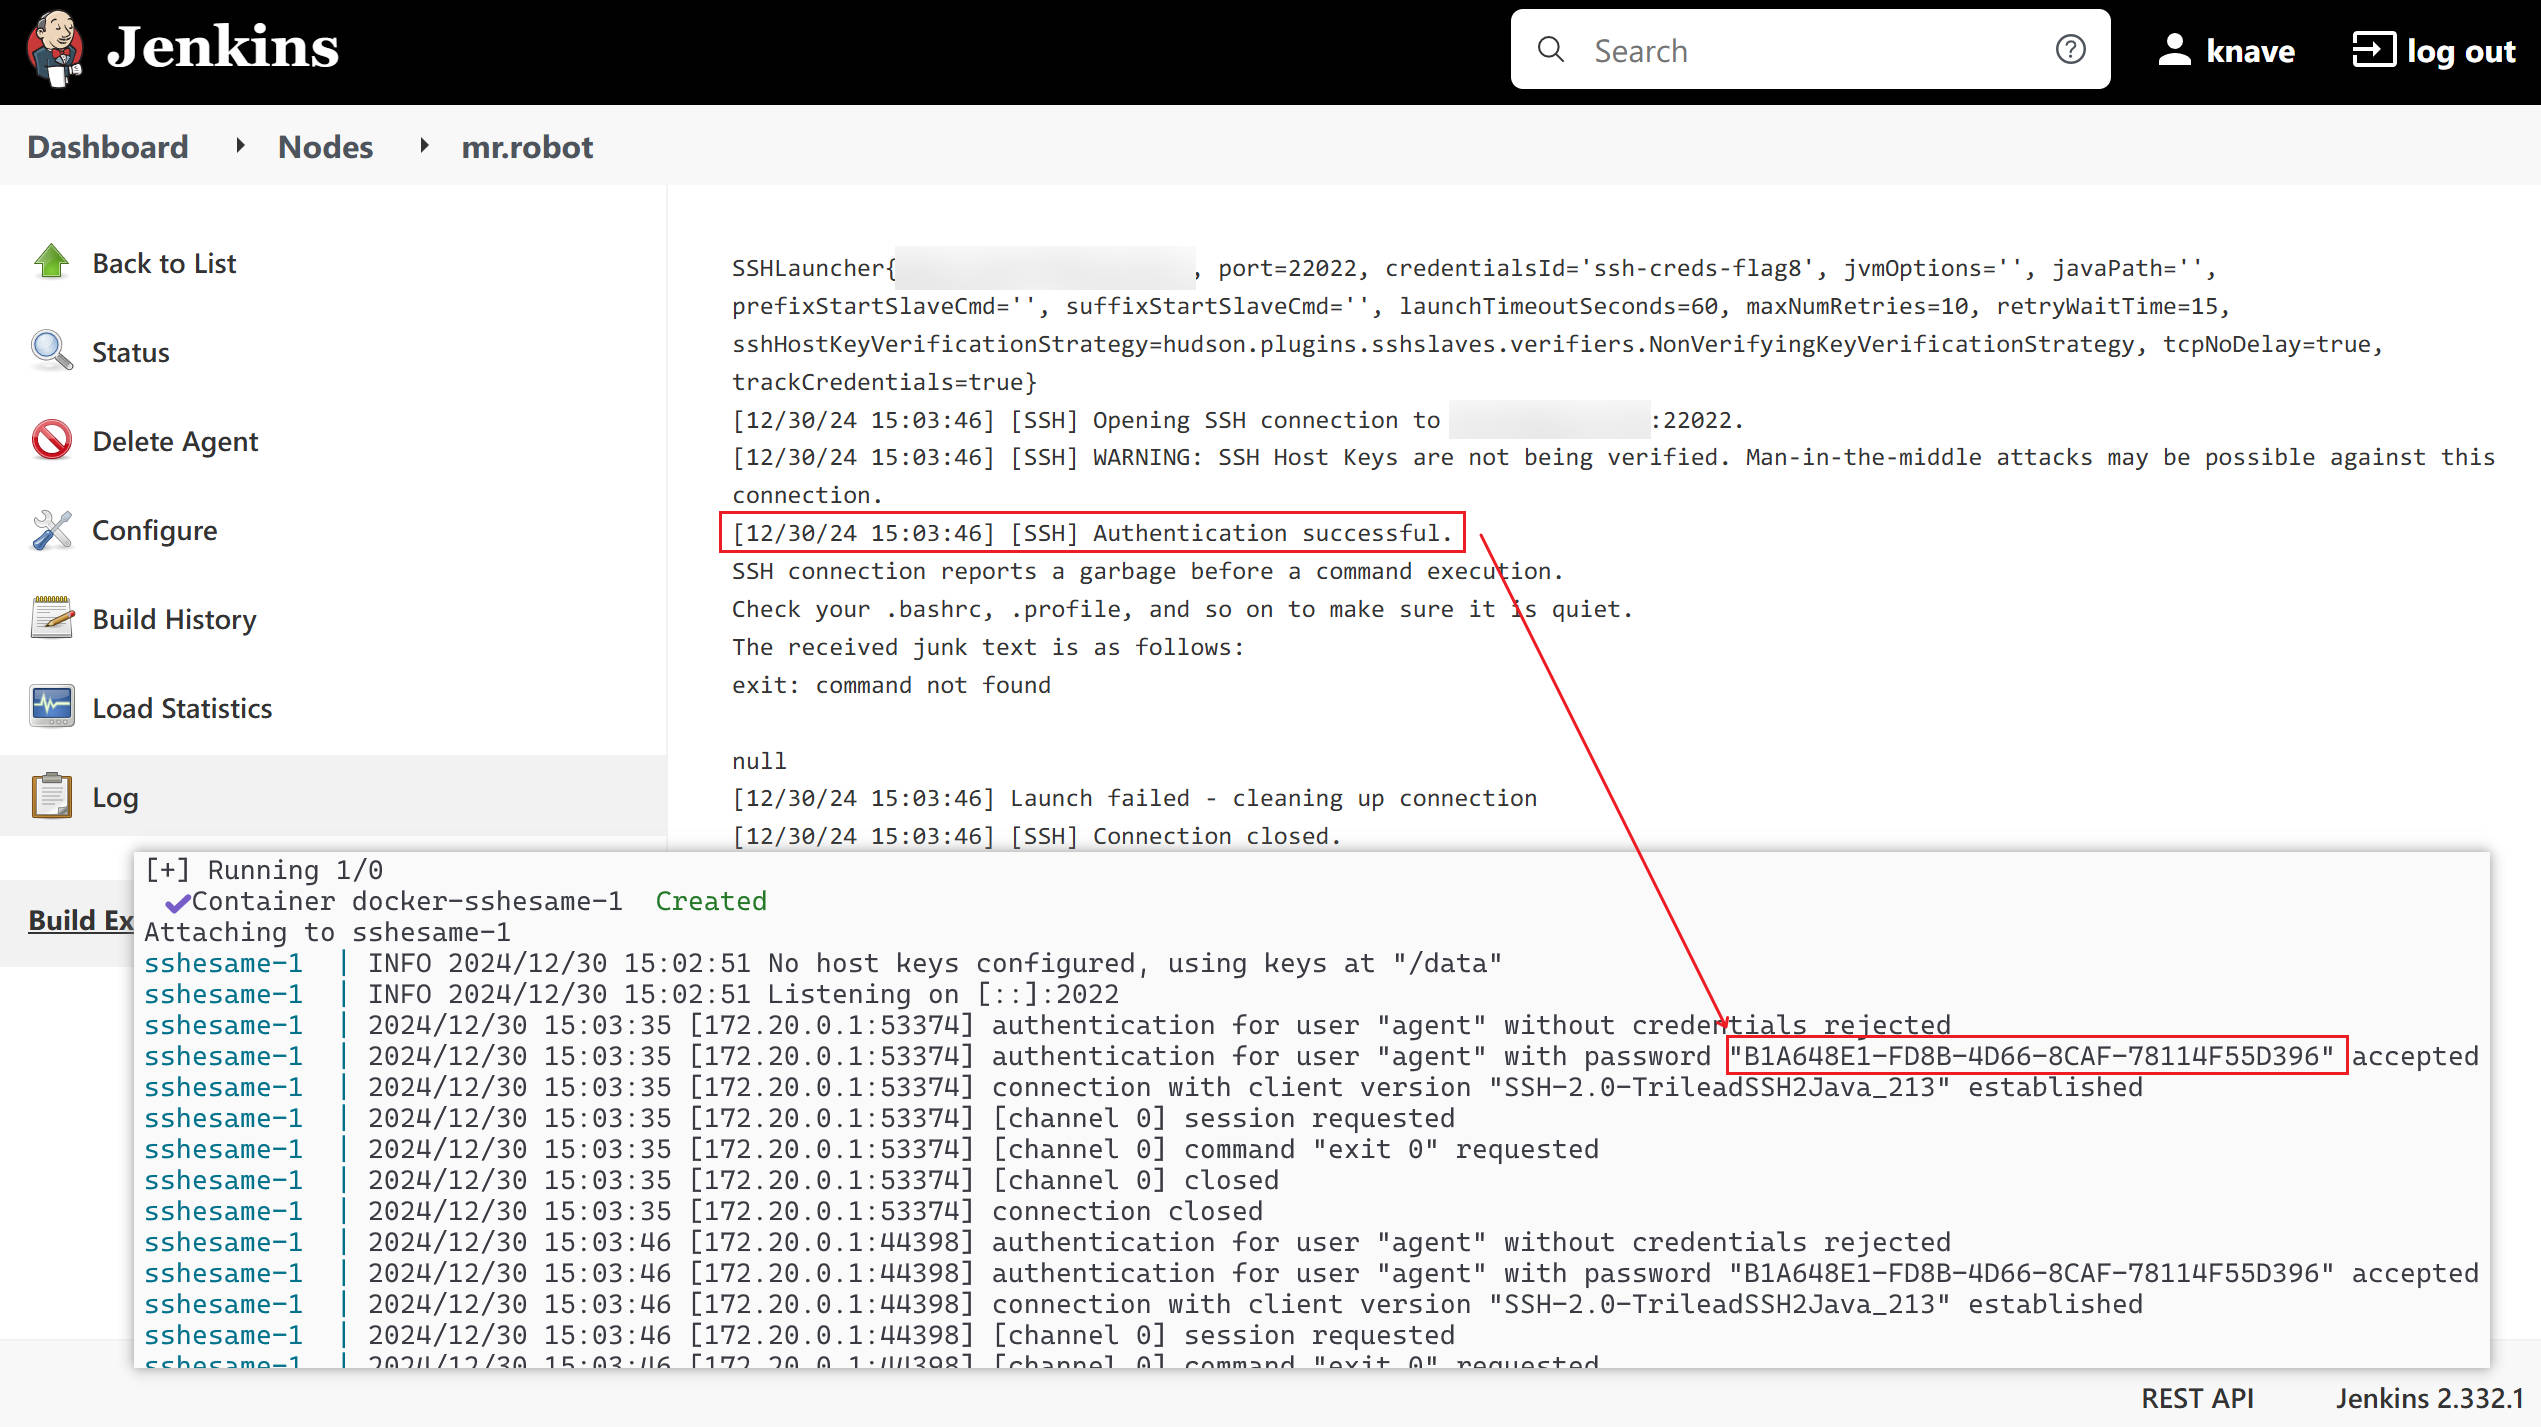
Task: Click the 'No host keys configured' terminal line
Action: 935,963
